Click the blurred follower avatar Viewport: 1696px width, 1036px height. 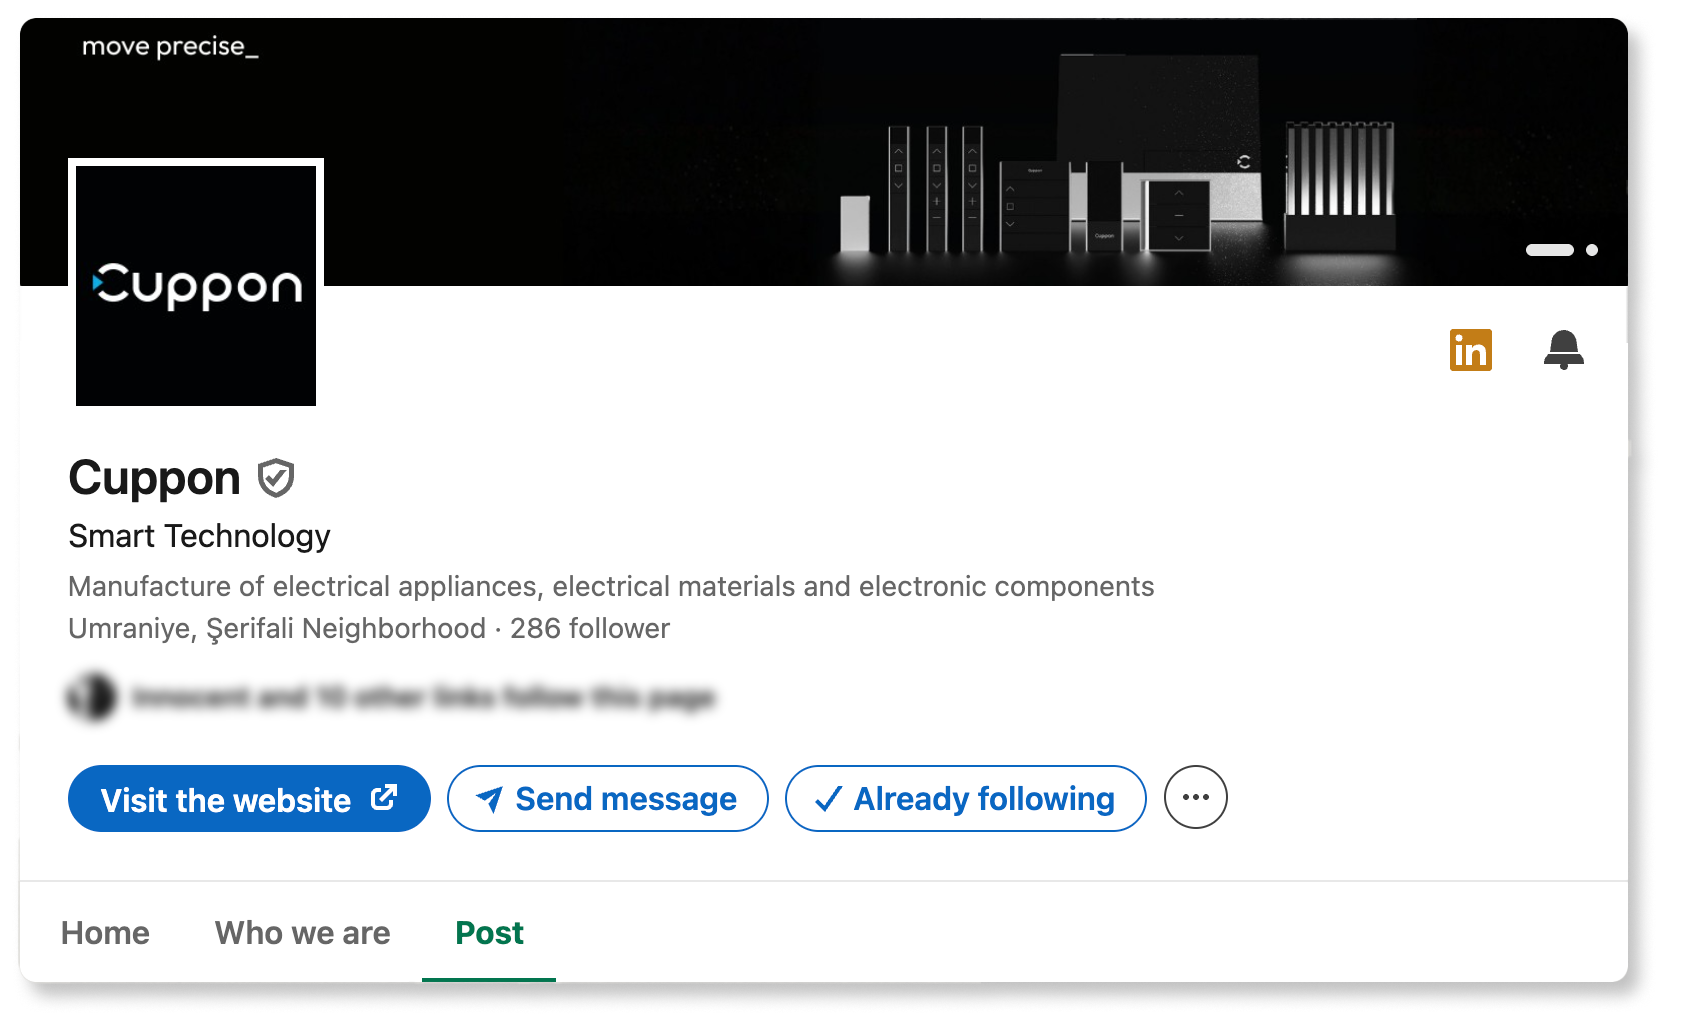coord(92,697)
